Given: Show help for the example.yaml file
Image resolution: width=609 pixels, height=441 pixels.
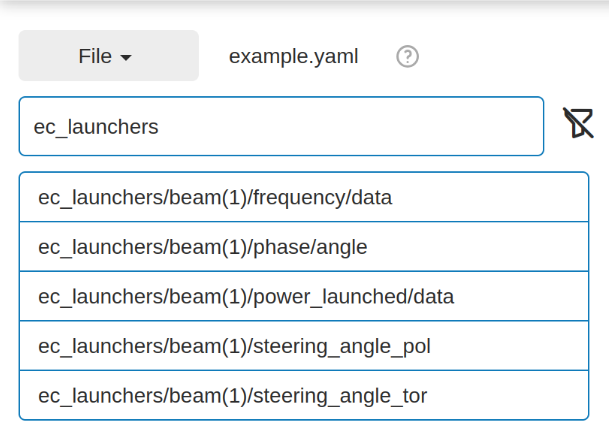Looking at the screenshot, I should click(407, 56).
